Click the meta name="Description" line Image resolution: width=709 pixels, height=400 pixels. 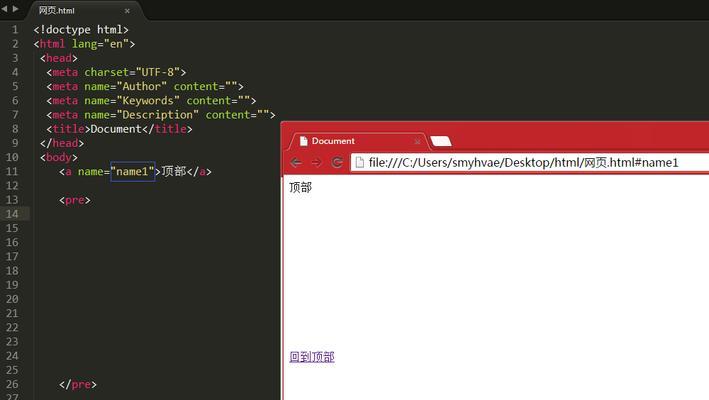(161, 115)
